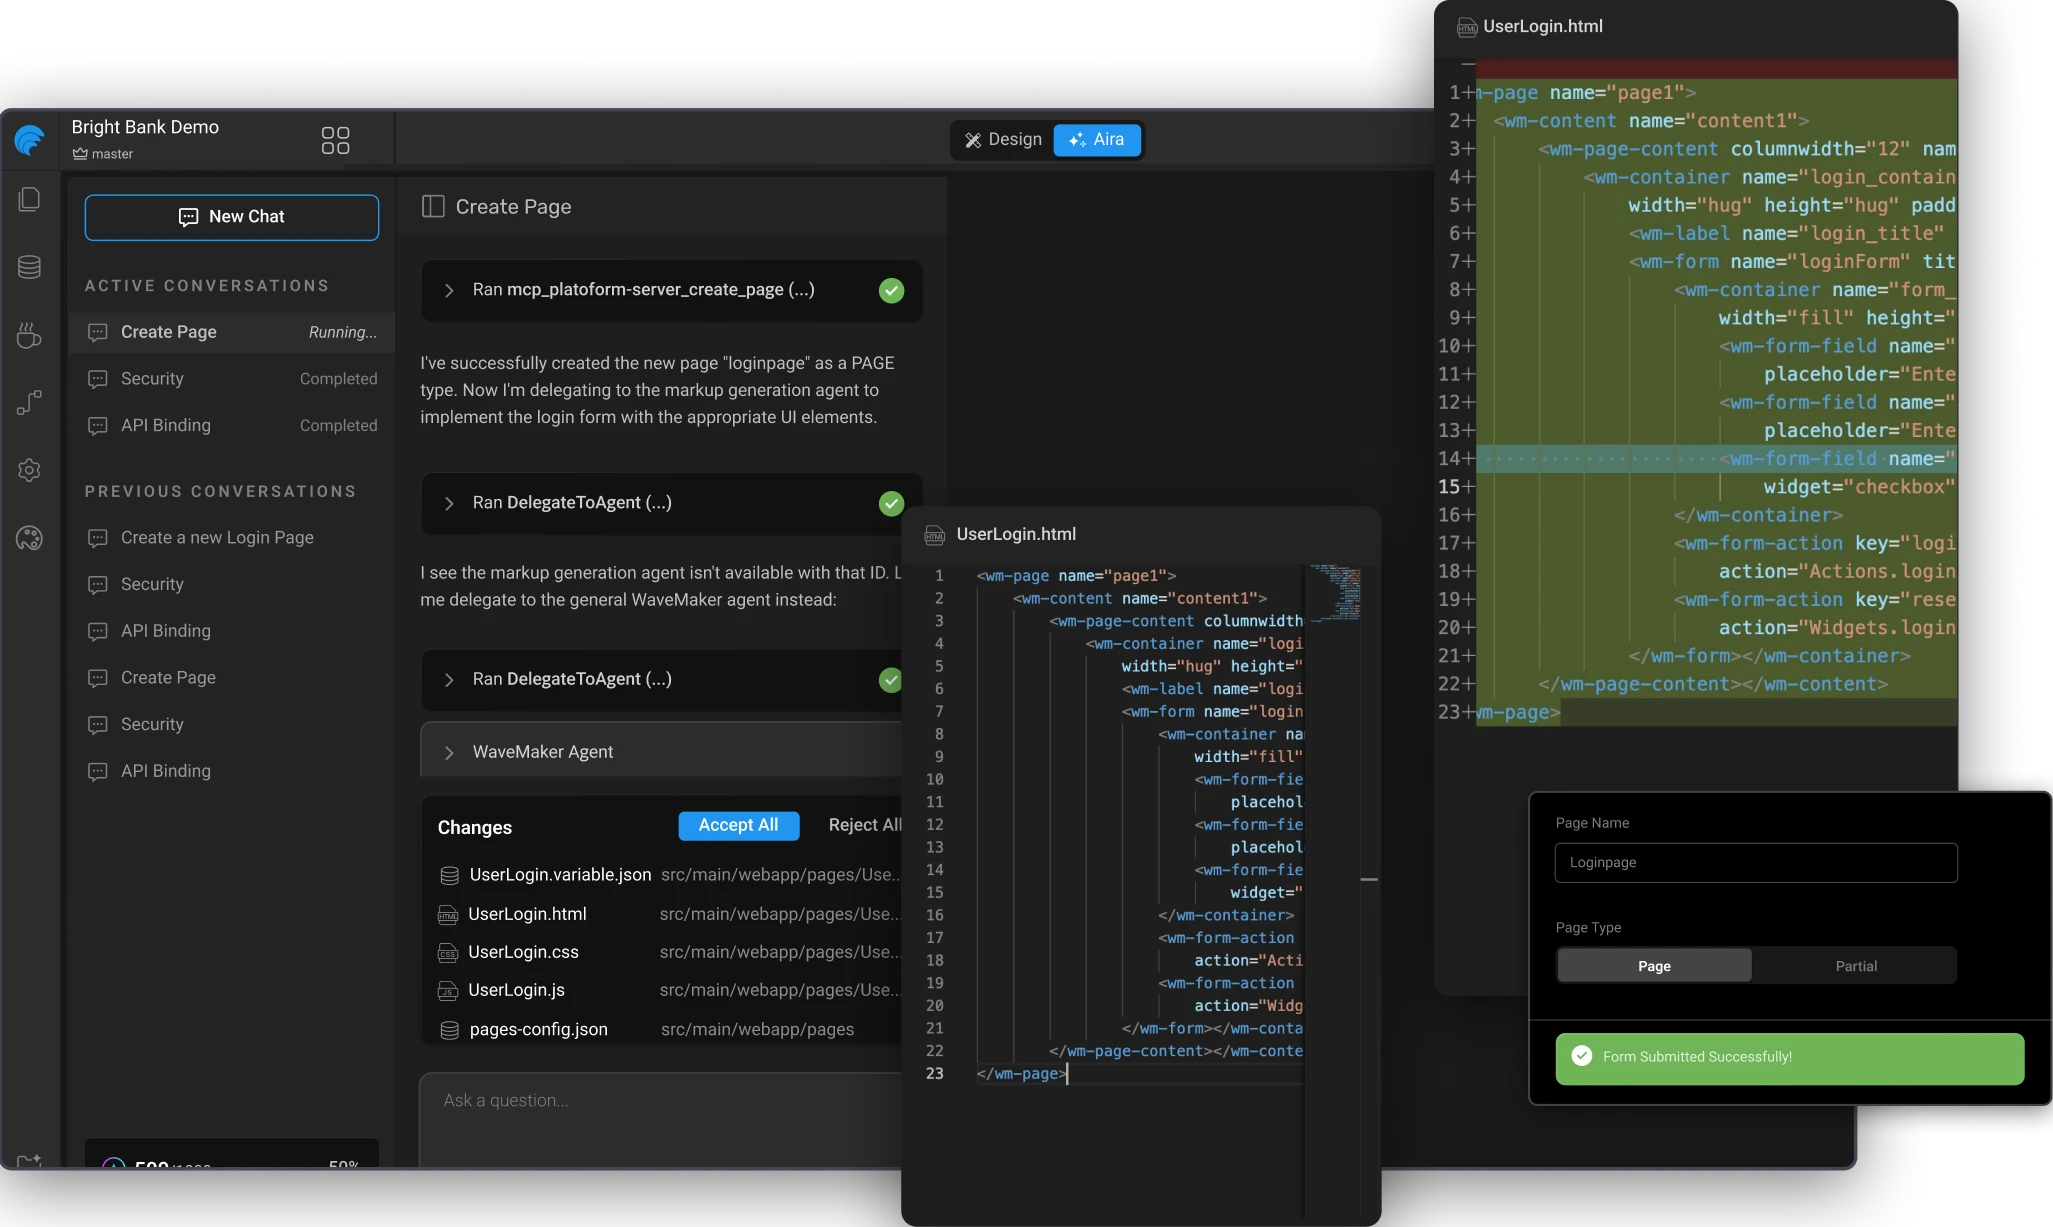Click the Accept All button
This screenshot has width=2053, height=1227.
coord(738,825)
